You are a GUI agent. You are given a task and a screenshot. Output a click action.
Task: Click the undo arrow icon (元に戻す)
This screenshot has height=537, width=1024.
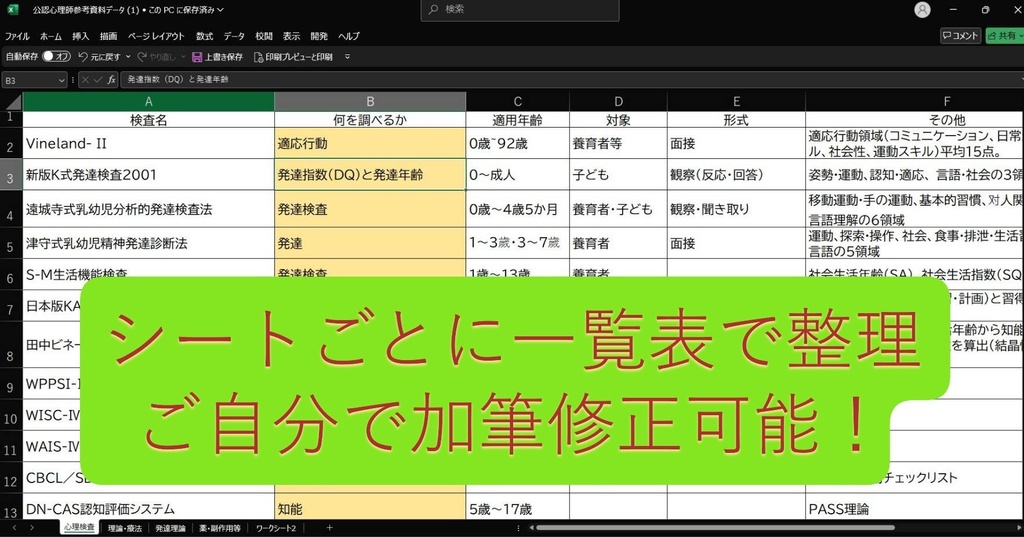[x=83, y=57]
